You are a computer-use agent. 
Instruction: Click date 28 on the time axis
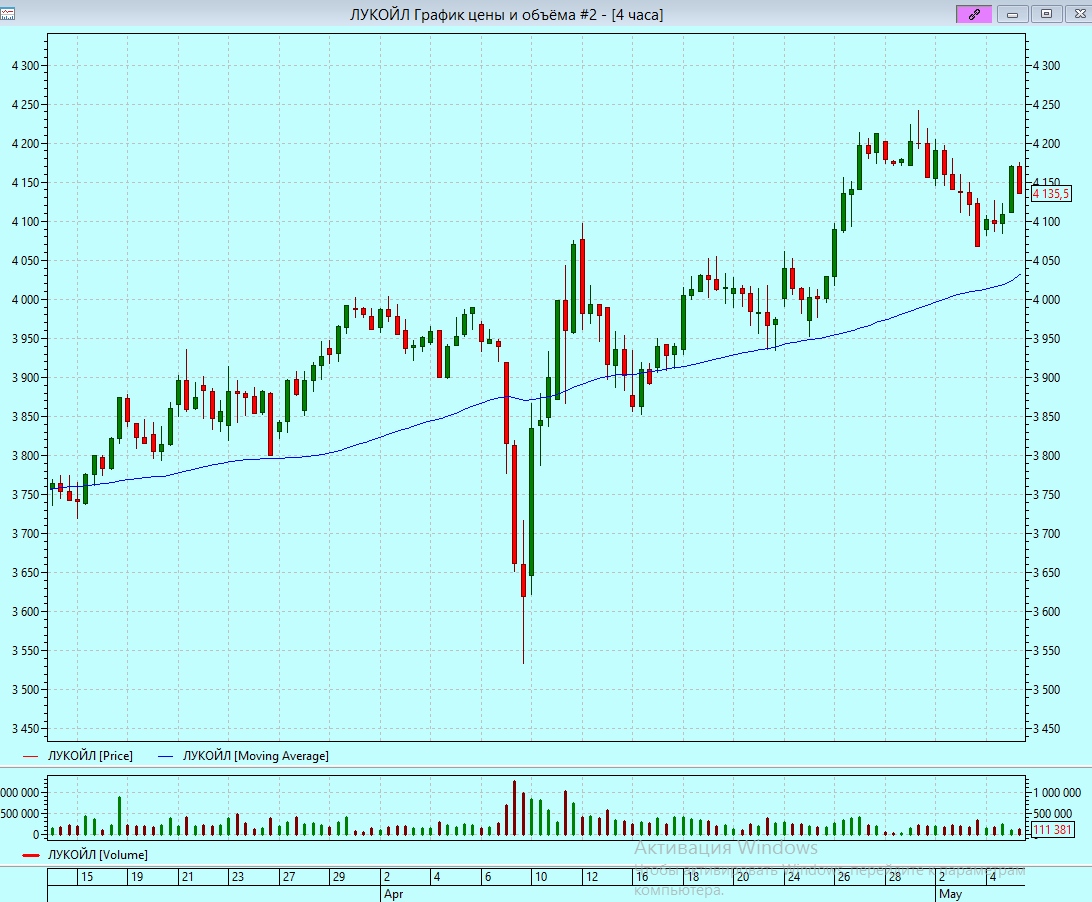point(895,877)
